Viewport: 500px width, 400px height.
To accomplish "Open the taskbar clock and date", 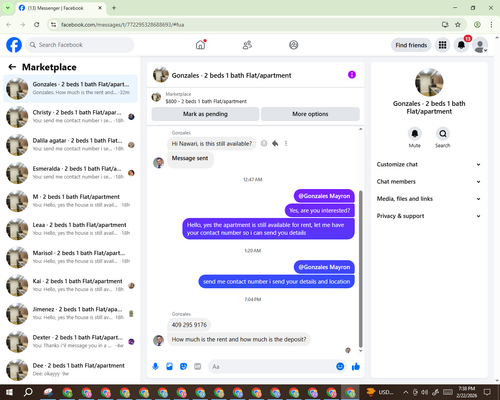I will tap(466, 392).
